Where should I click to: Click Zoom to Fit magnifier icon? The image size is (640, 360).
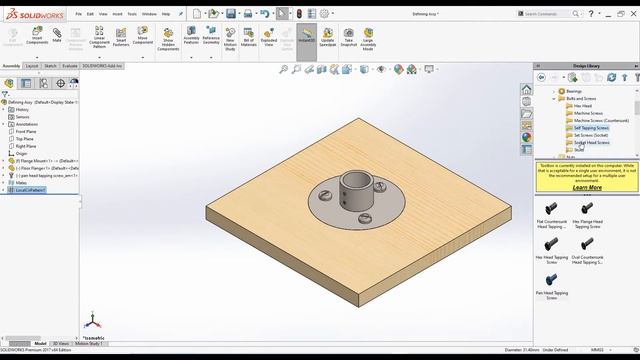pos(283,69)
